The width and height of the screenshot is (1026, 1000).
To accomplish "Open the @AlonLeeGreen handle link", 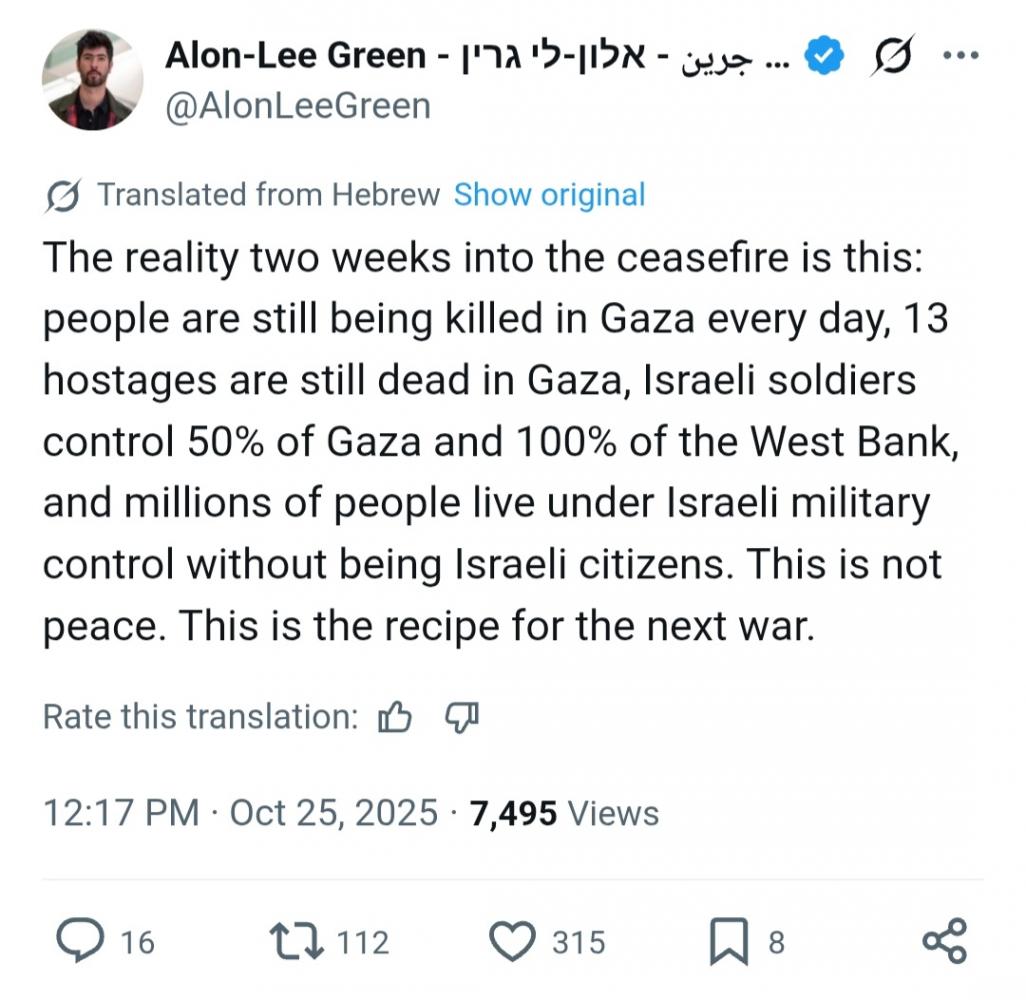I will point(297,105).
